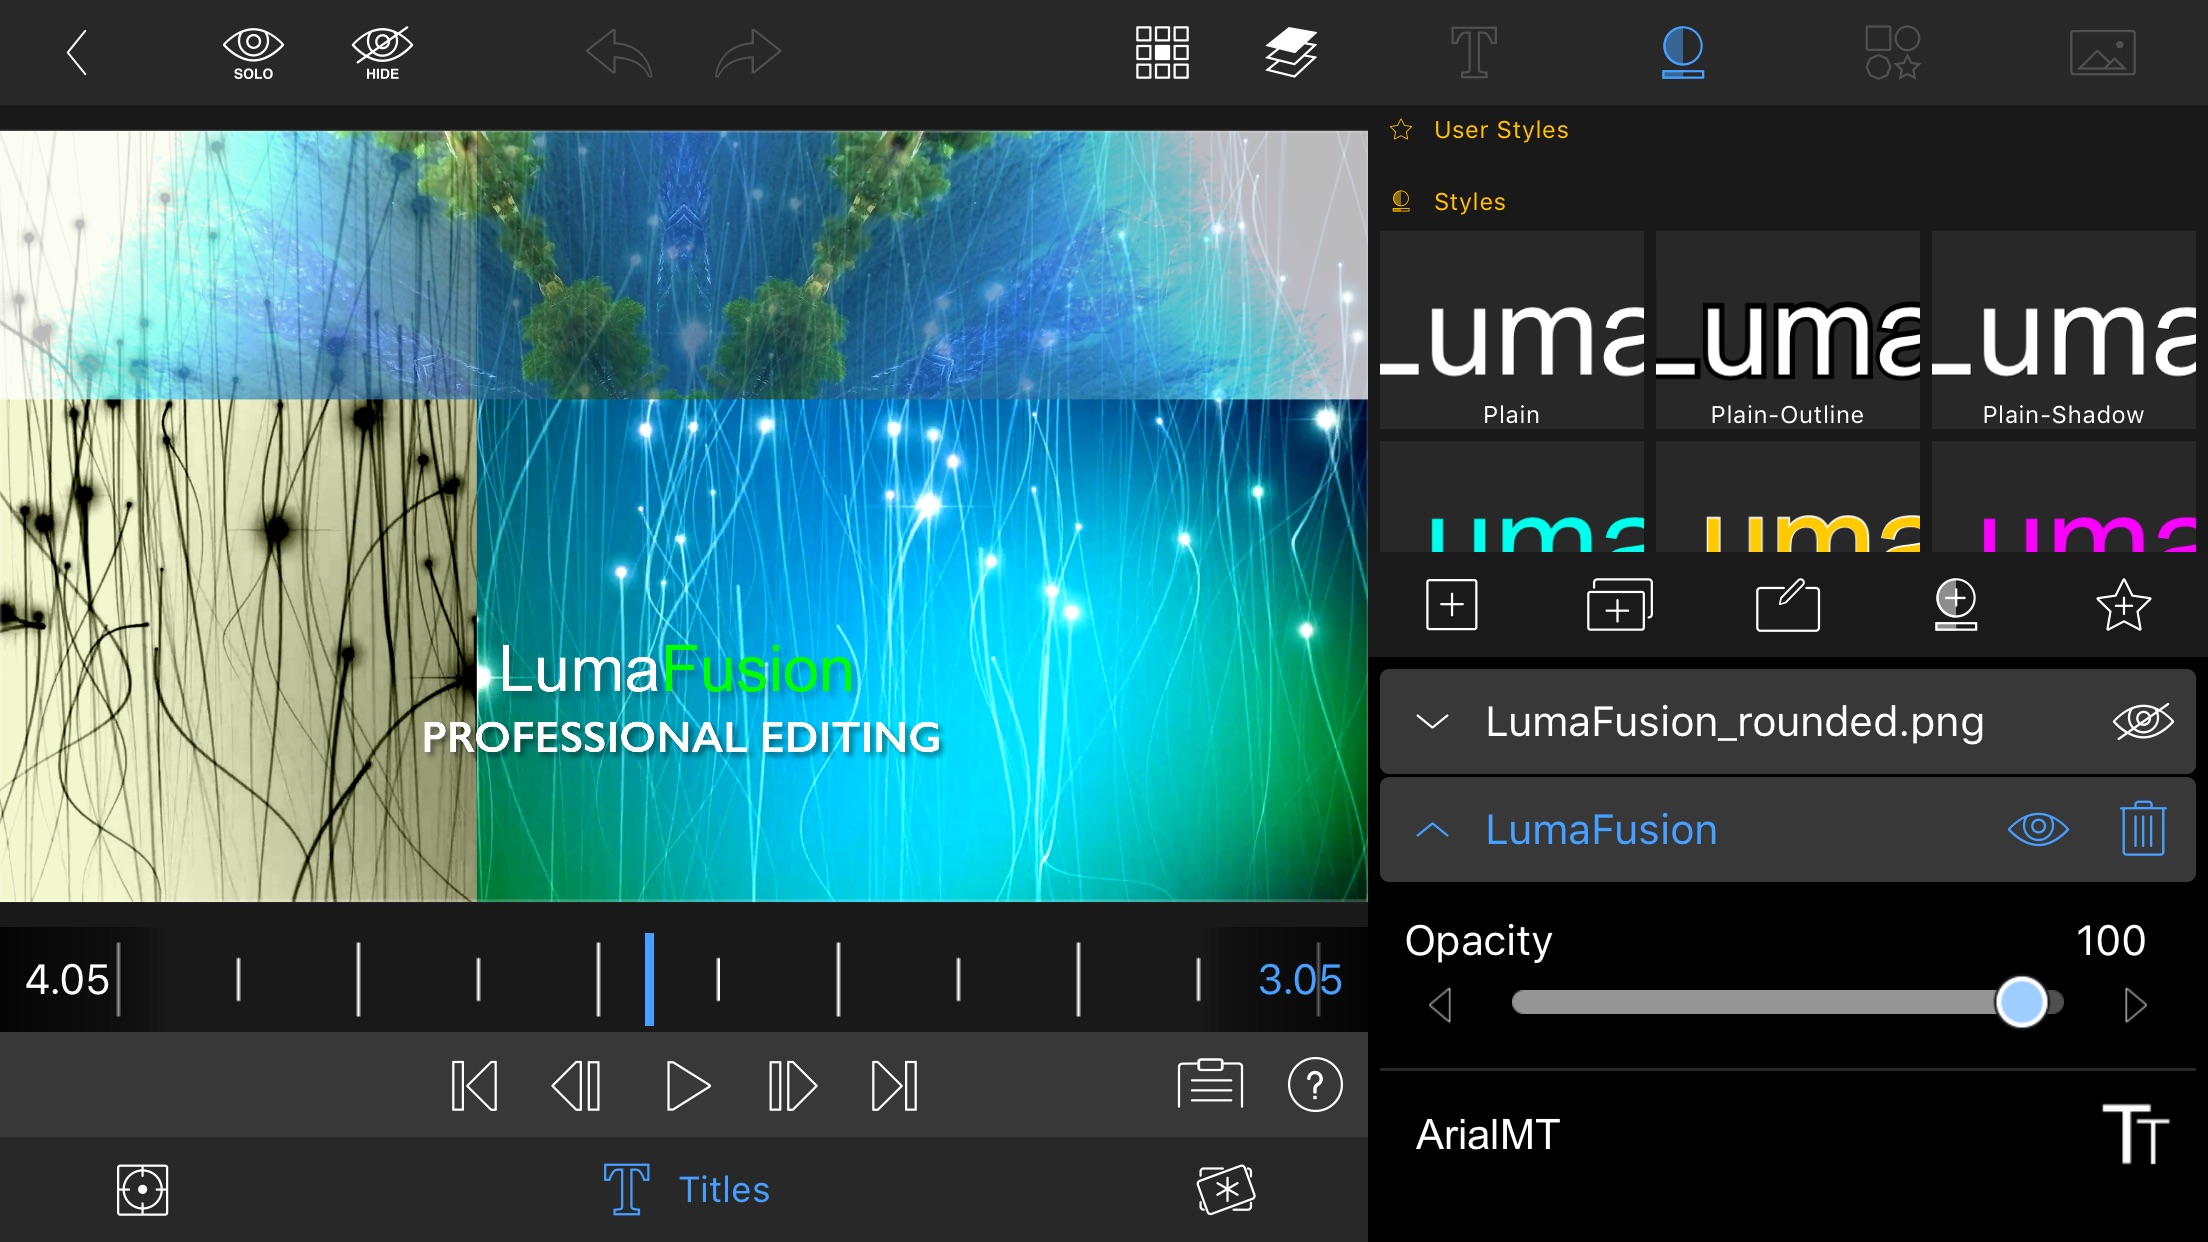Select the yellow text style thumbnail
Viewport: 2208px width, 1242px height.
(x=1788, y=497)
